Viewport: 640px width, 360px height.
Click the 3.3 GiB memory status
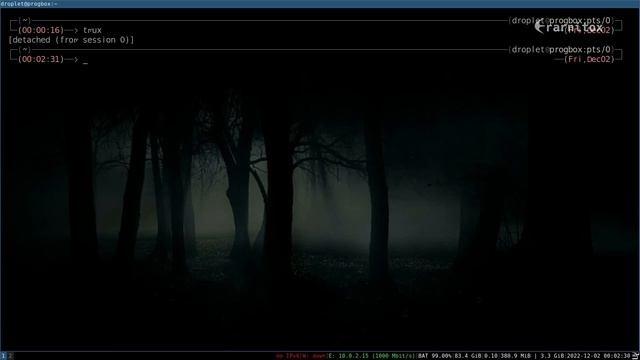pyautogui.click(x=552, y=356)
